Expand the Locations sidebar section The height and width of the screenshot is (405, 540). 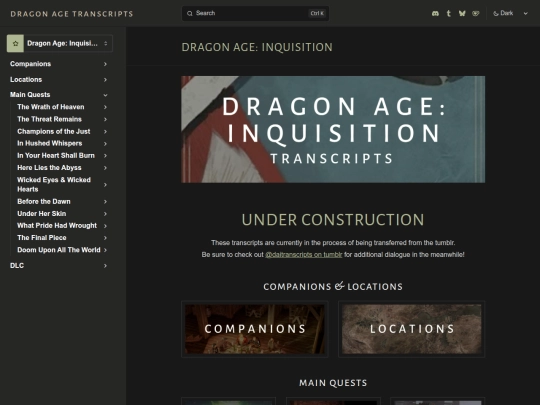105,80
